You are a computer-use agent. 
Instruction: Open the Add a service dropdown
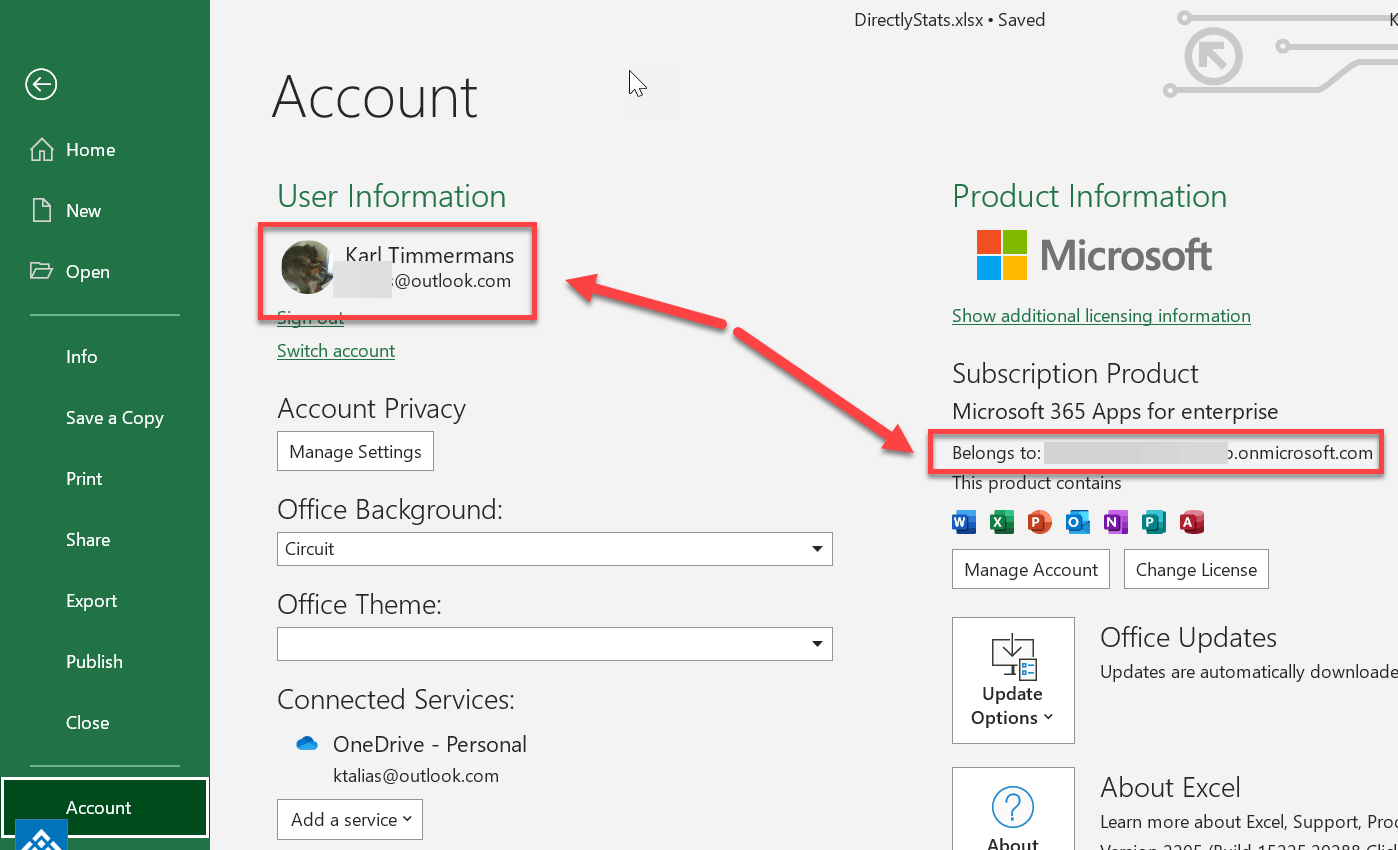point(350,819)
